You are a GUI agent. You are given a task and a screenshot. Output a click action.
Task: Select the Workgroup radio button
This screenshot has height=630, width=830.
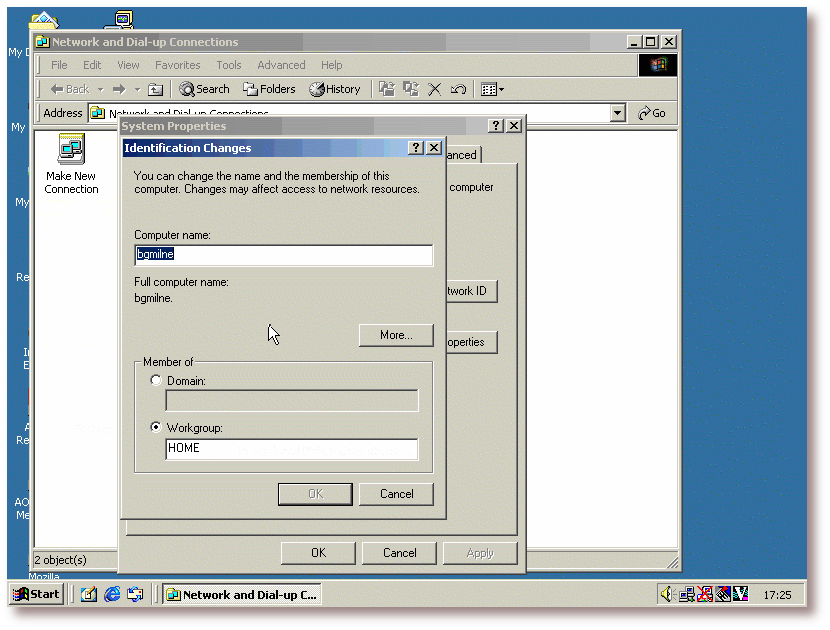(x=155, y=427)
